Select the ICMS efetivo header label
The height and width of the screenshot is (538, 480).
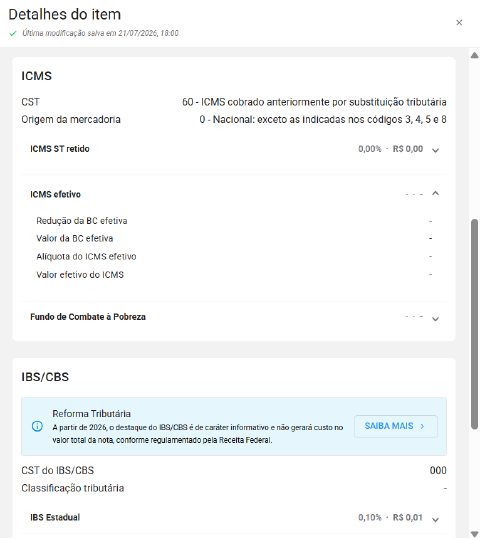(55, 194)
